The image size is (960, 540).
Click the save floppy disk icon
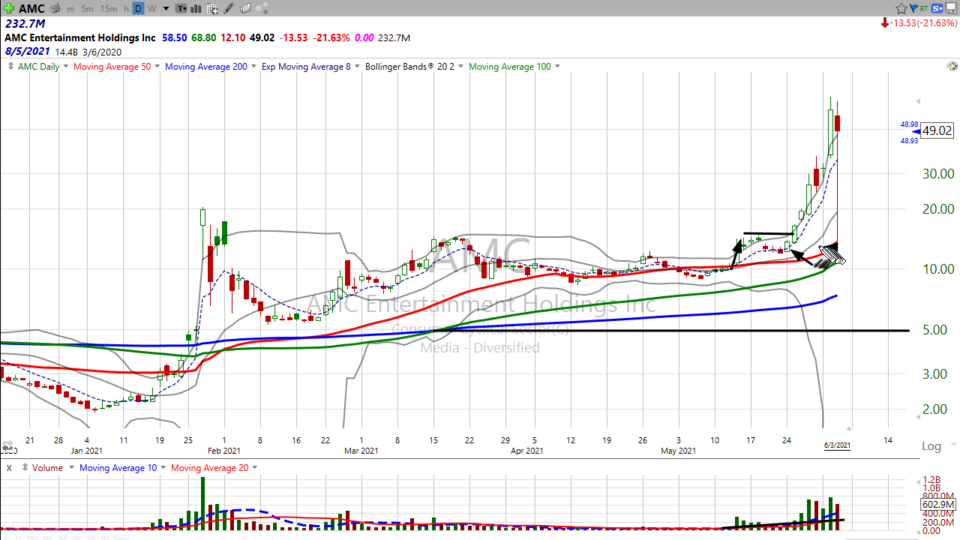pos(951,9)
